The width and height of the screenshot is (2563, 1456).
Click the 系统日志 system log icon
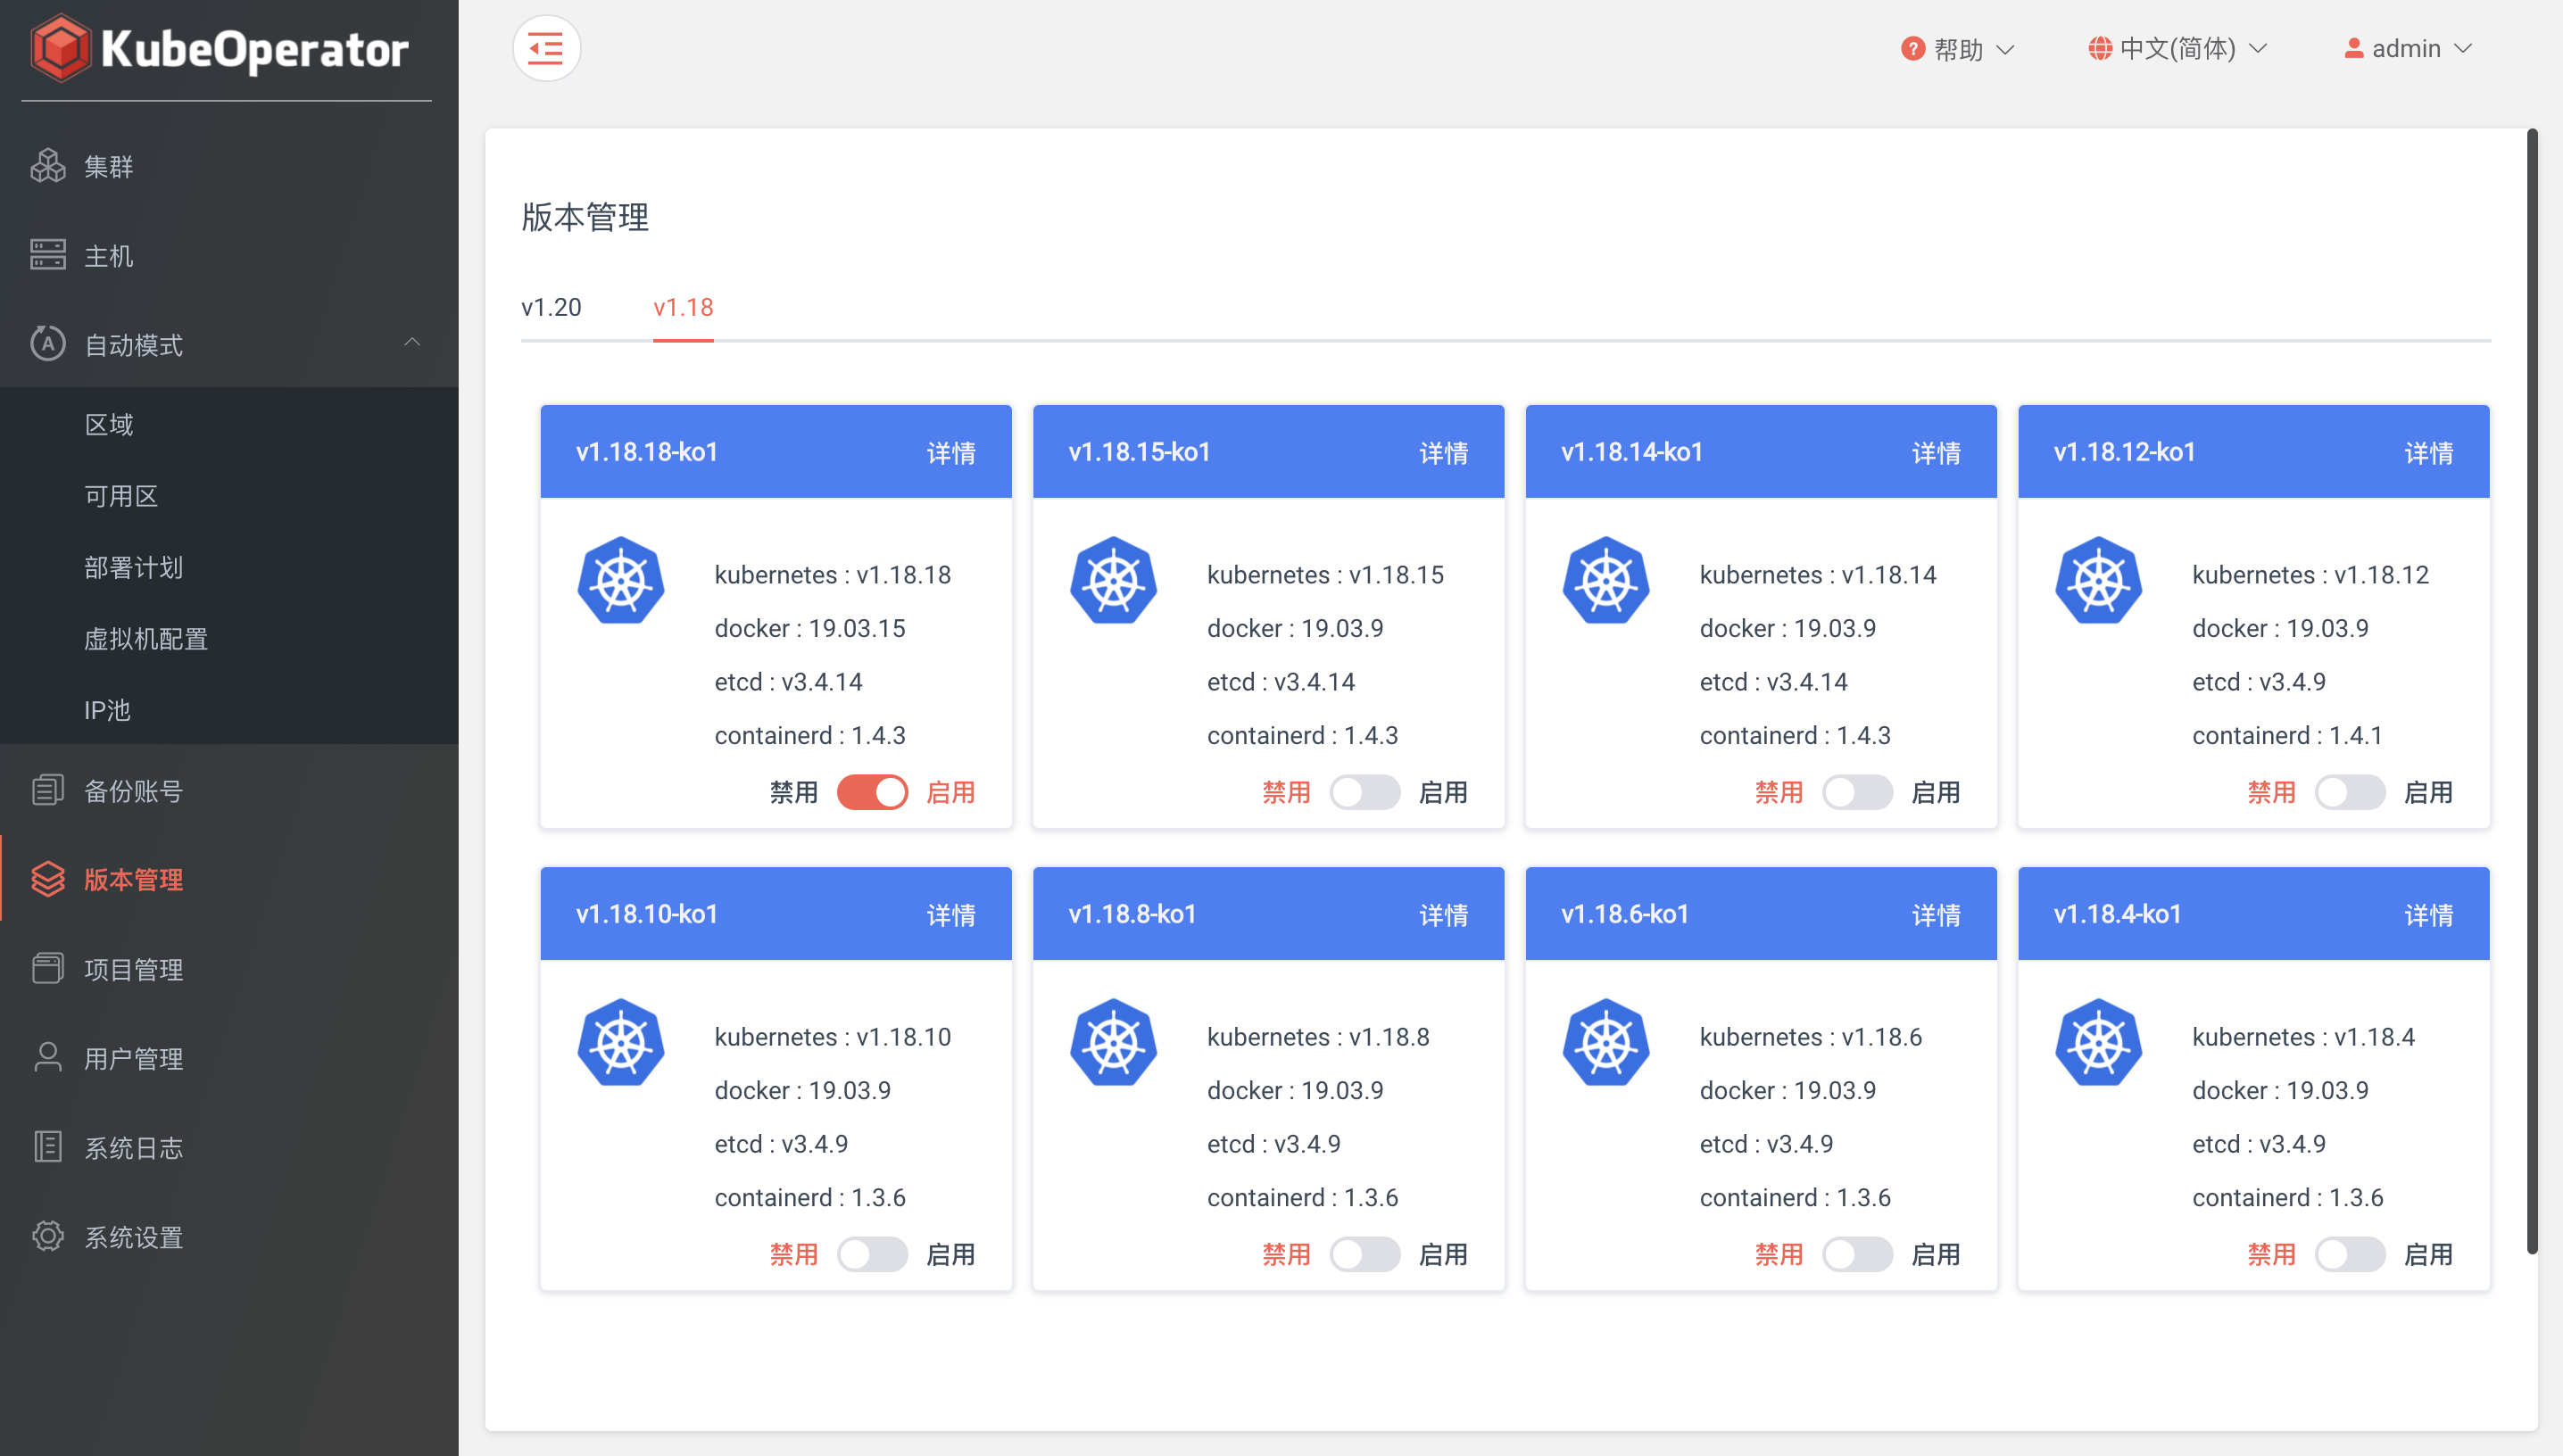(x=47, y=1147)
